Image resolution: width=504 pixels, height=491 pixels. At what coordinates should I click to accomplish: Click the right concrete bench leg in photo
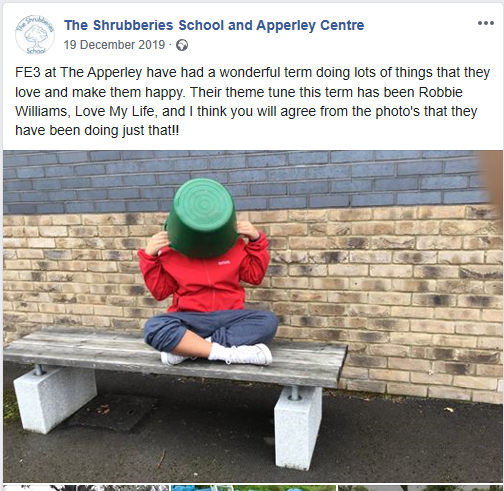297,429
